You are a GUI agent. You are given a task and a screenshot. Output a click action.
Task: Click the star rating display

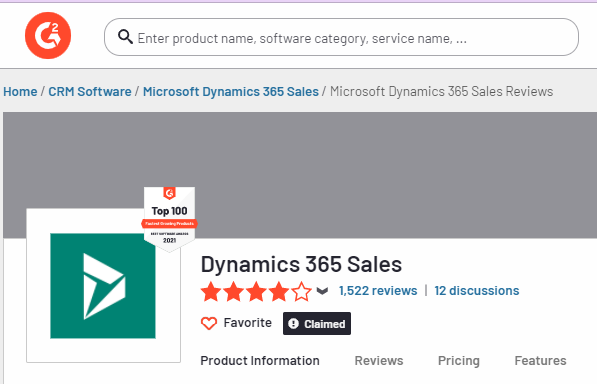coord(256,292)
